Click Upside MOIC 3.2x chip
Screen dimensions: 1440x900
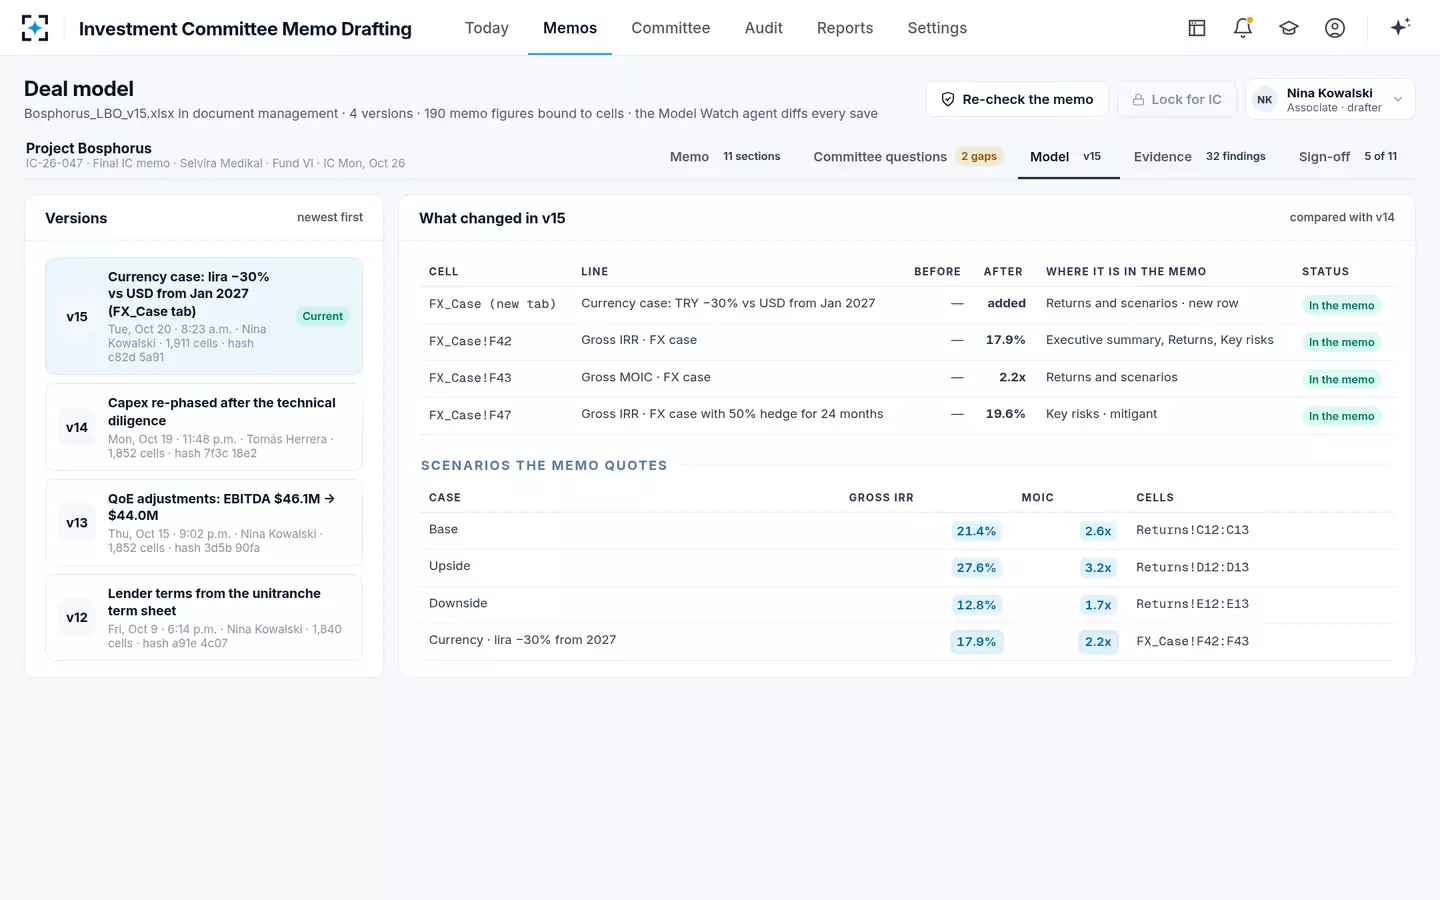(1098, 568)
